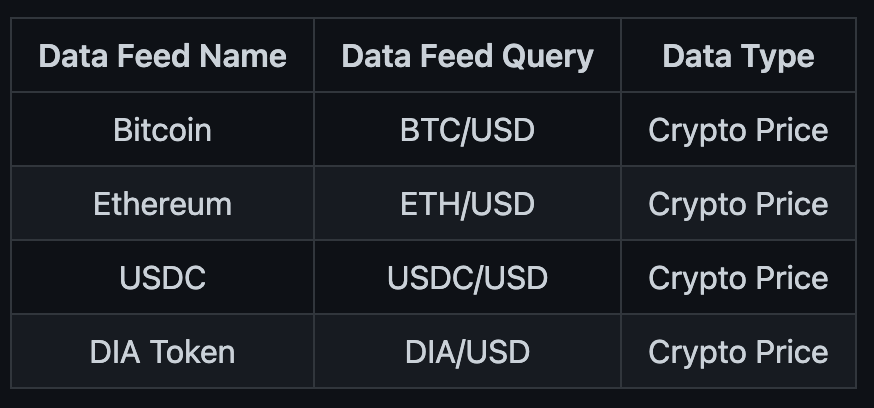
Task: Click the USDC/USD query cell
Action: point(467,277)
